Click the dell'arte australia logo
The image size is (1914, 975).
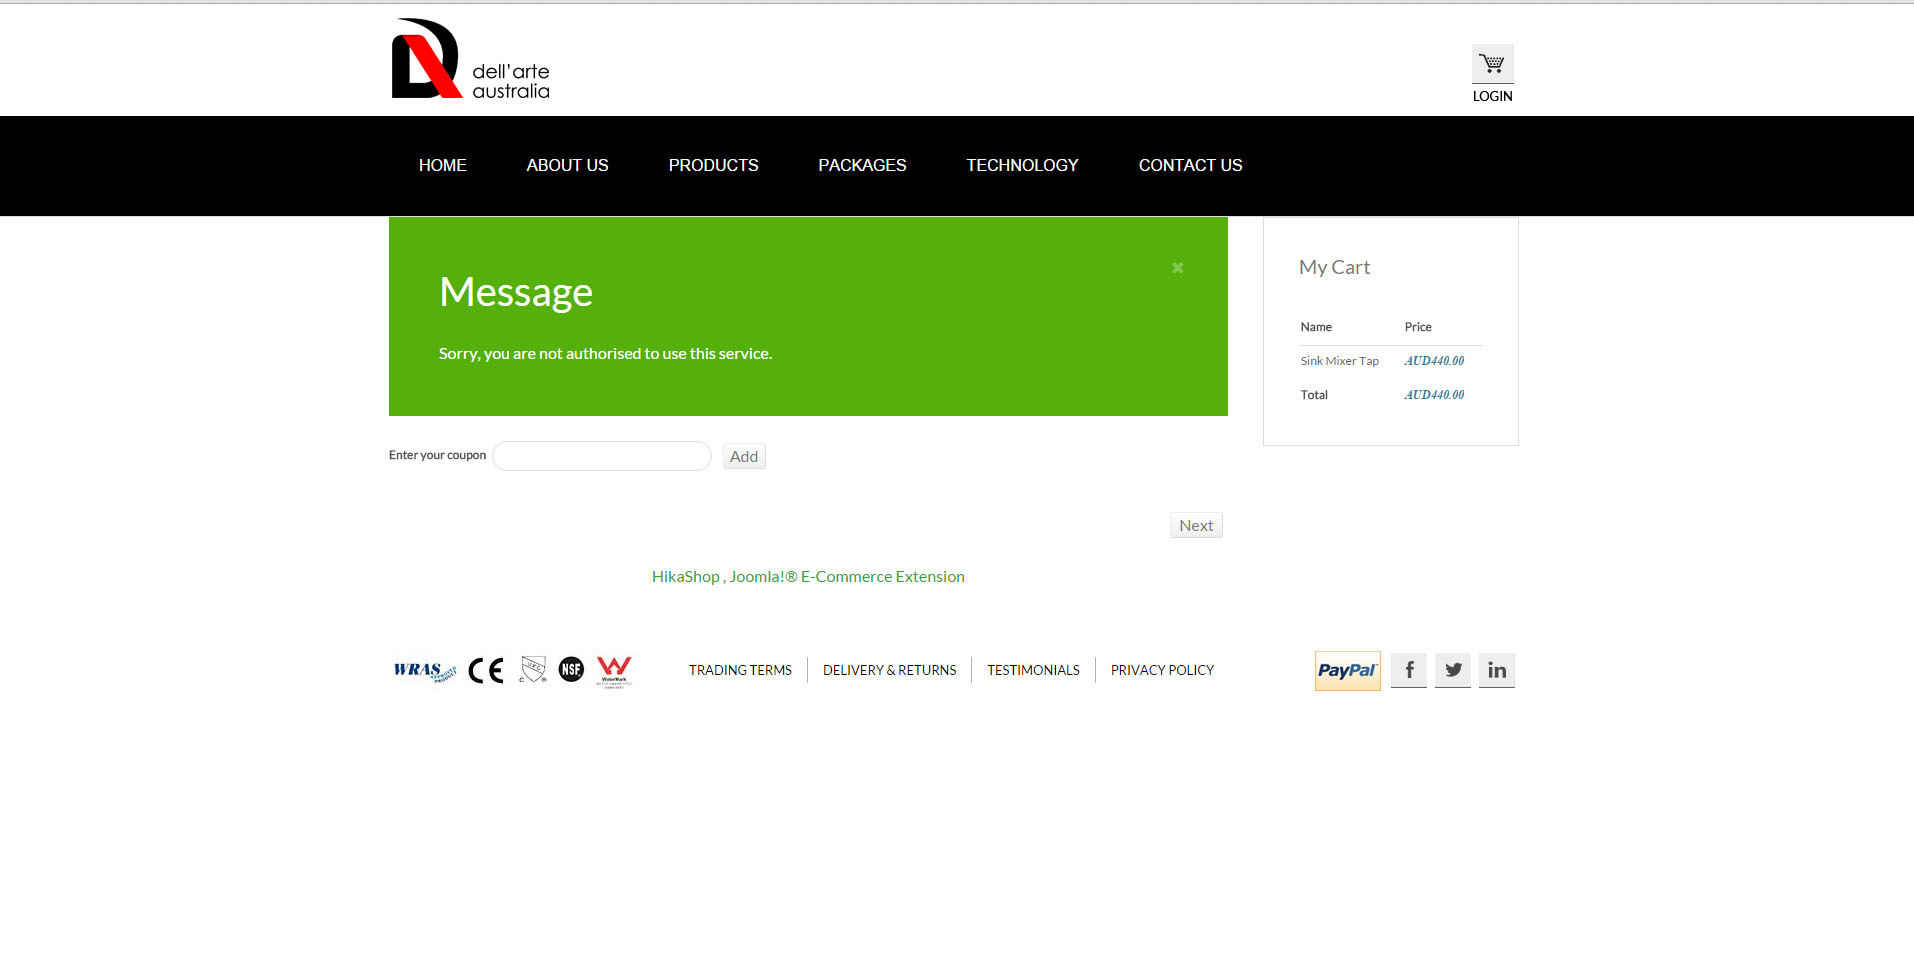point(471,59)
